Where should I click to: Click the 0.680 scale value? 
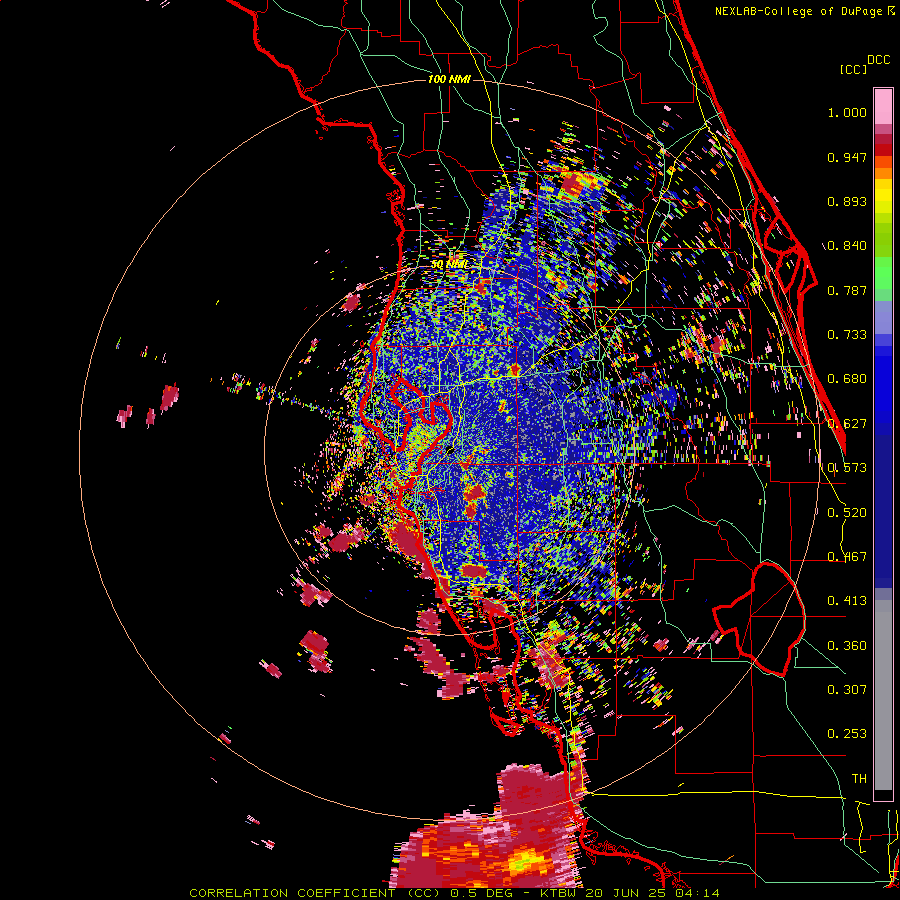click(847, 379)
